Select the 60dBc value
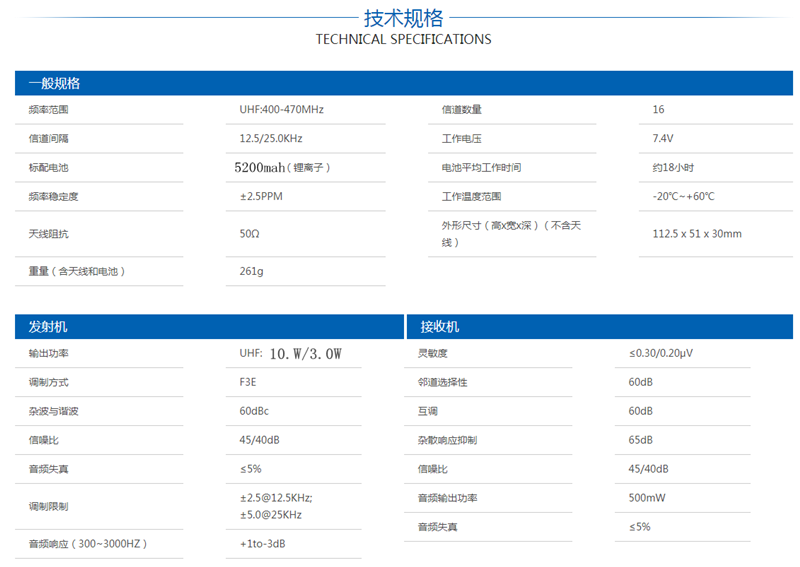 (x=254, y=411)
